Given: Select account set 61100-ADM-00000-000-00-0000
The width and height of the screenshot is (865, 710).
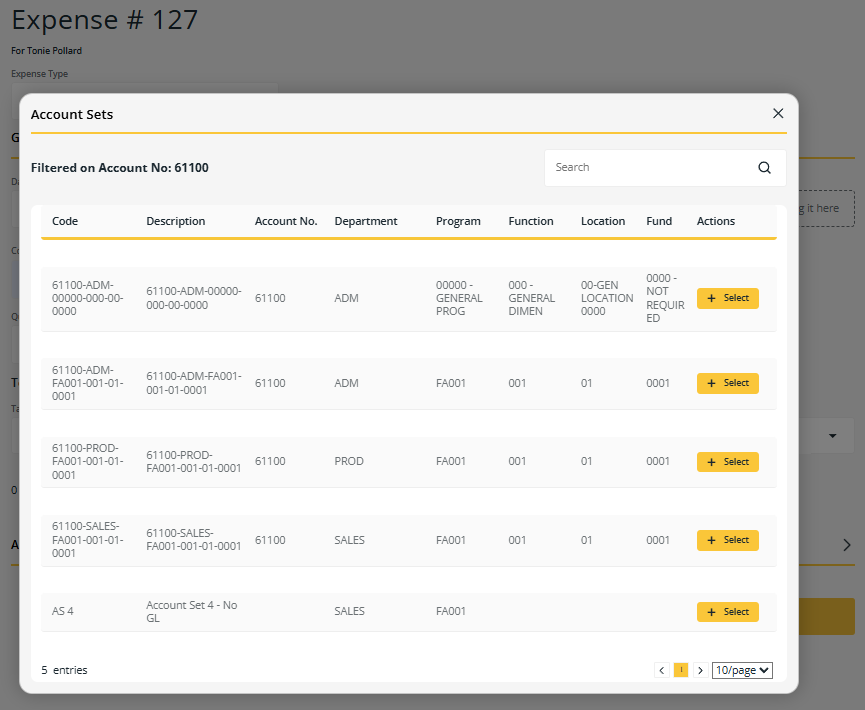Looking at the screenshot, I should [727, 298].
